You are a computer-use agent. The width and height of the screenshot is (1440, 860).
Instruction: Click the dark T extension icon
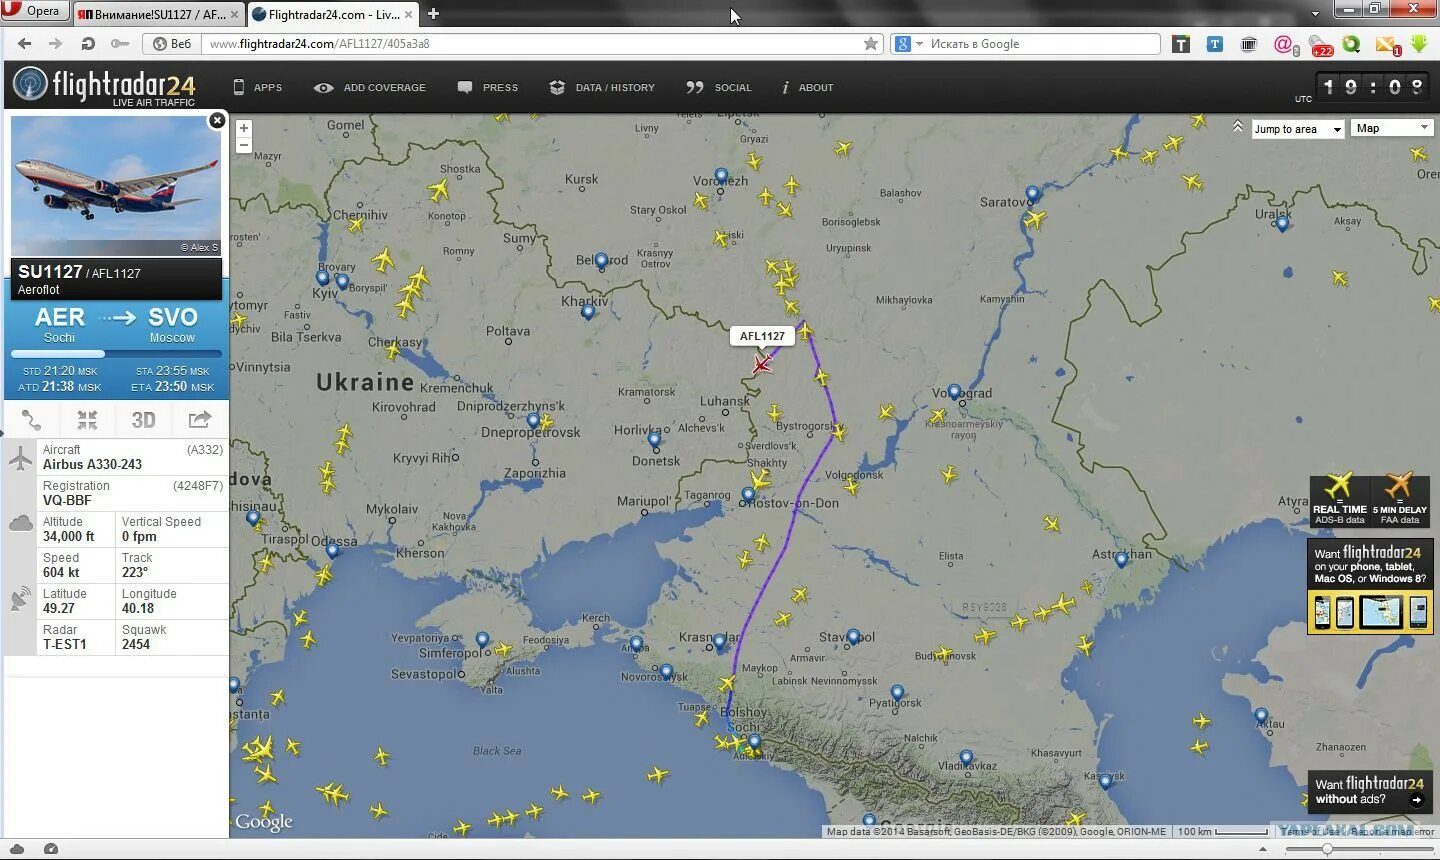[x=1181, y=44]
